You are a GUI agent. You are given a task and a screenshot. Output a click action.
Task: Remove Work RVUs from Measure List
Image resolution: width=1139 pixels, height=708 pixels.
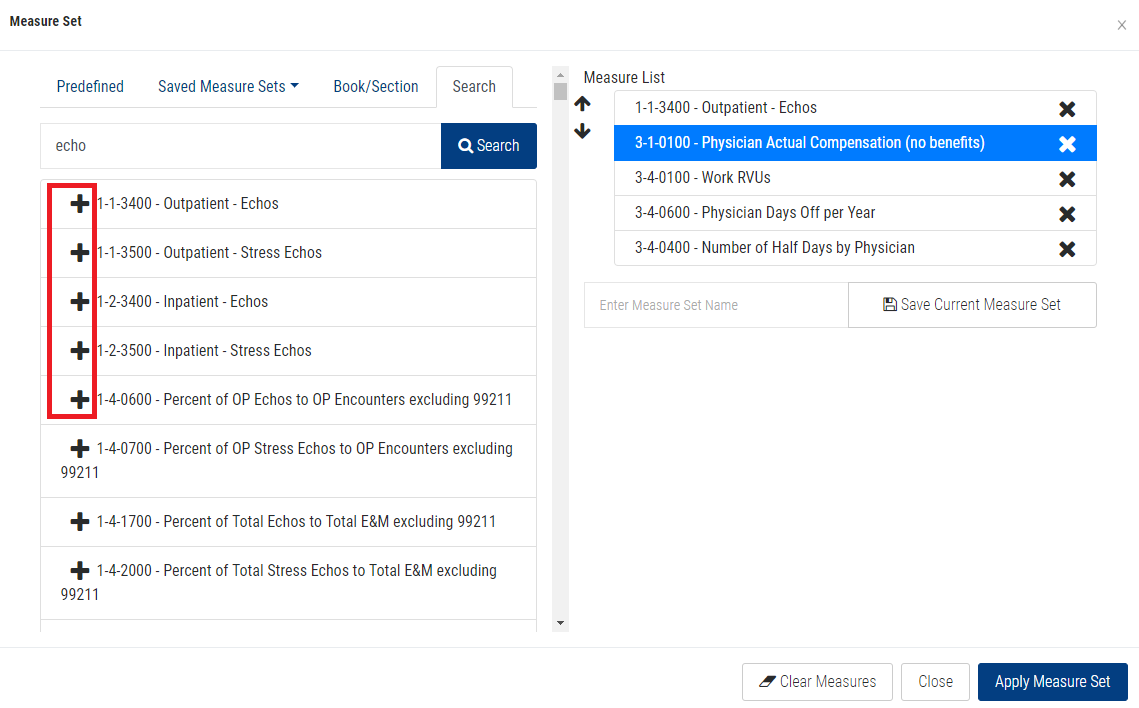[x=1067, y=179]
